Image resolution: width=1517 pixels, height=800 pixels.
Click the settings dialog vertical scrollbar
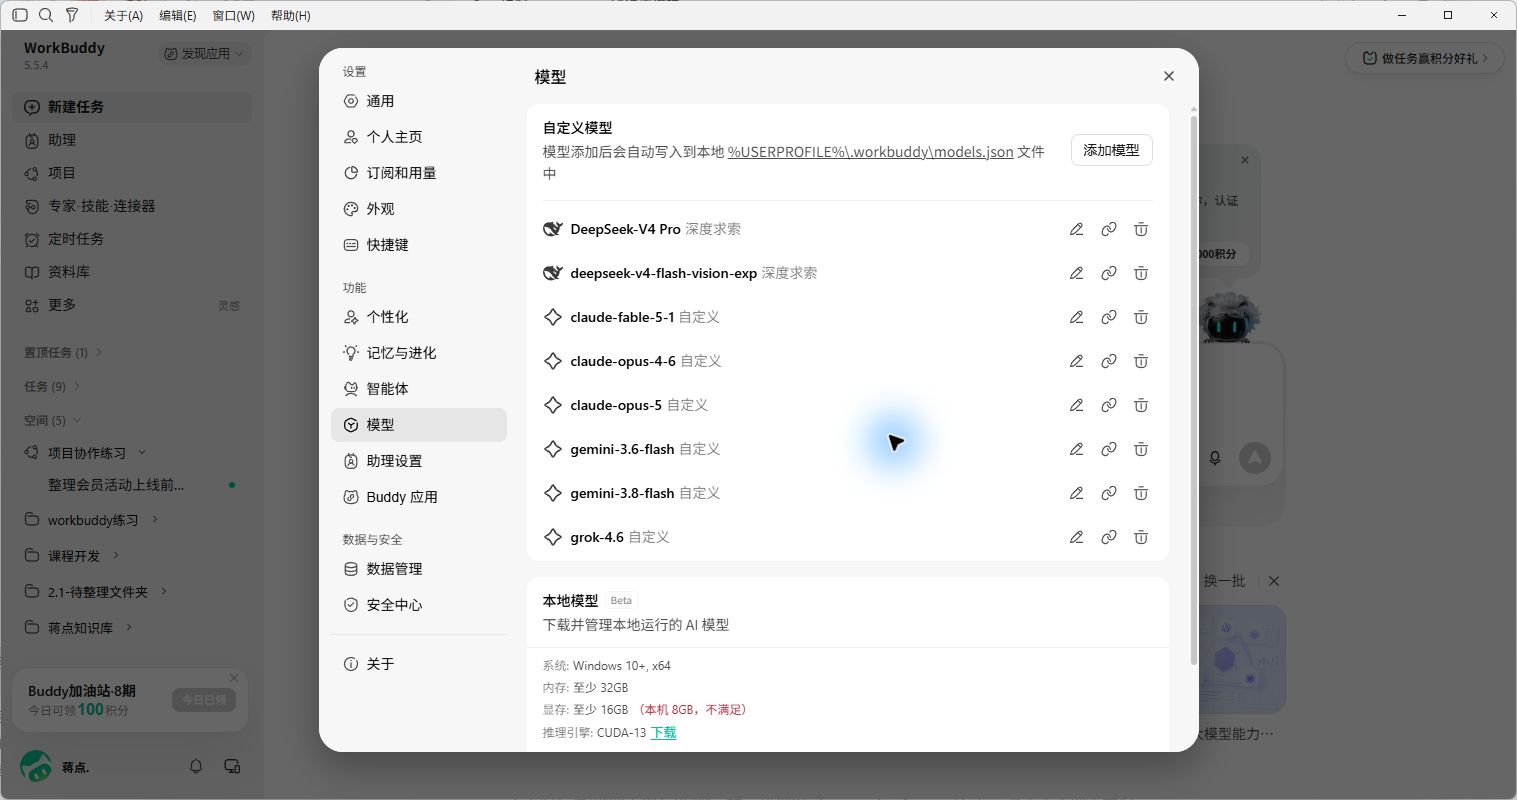pyautogui.click(x=1193, y=390)
